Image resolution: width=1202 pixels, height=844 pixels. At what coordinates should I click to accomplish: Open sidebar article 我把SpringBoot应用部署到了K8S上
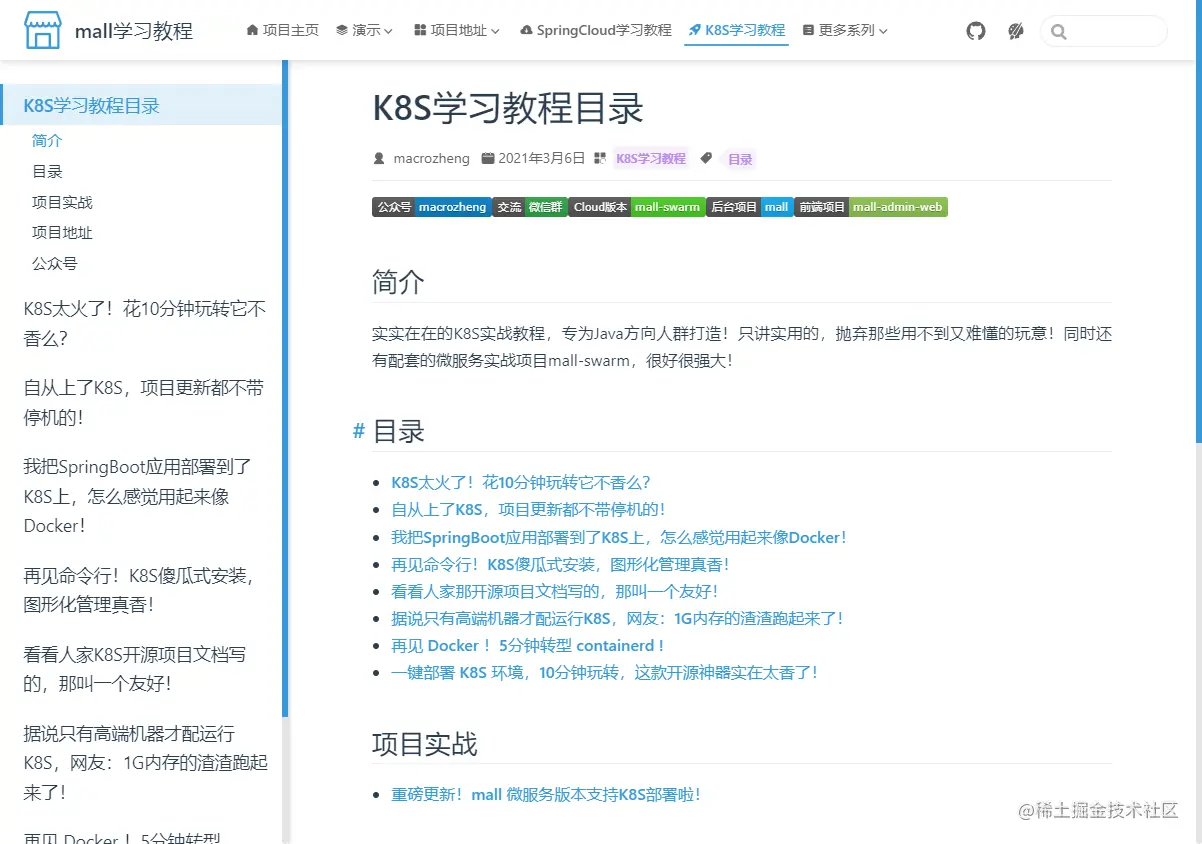tap(138, 496)
